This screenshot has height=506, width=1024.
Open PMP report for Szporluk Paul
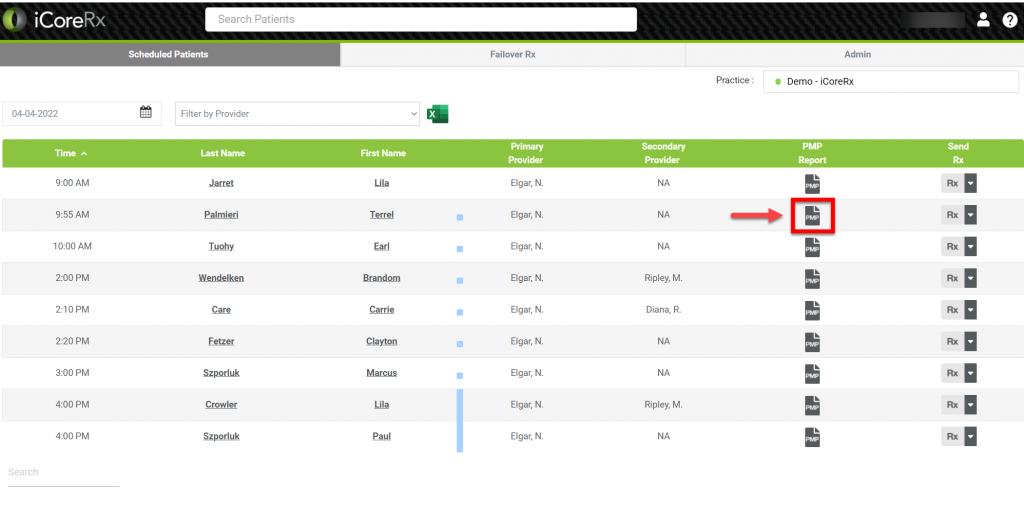[x=812, y=437]
